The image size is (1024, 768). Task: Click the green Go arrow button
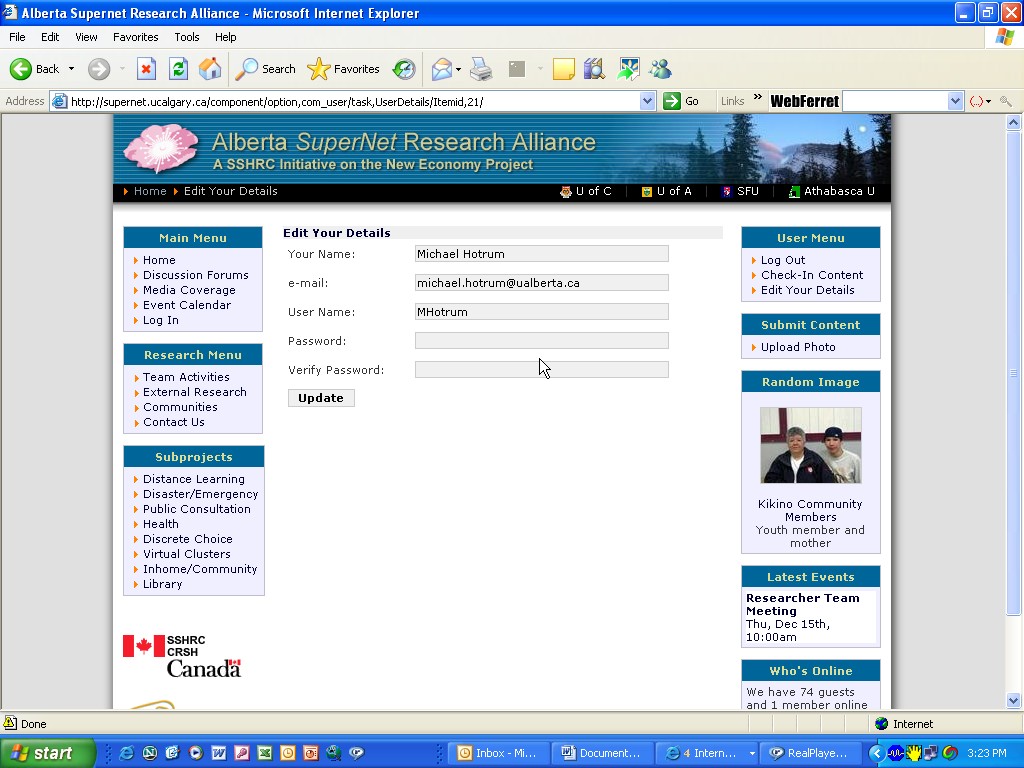coord(672,101)
